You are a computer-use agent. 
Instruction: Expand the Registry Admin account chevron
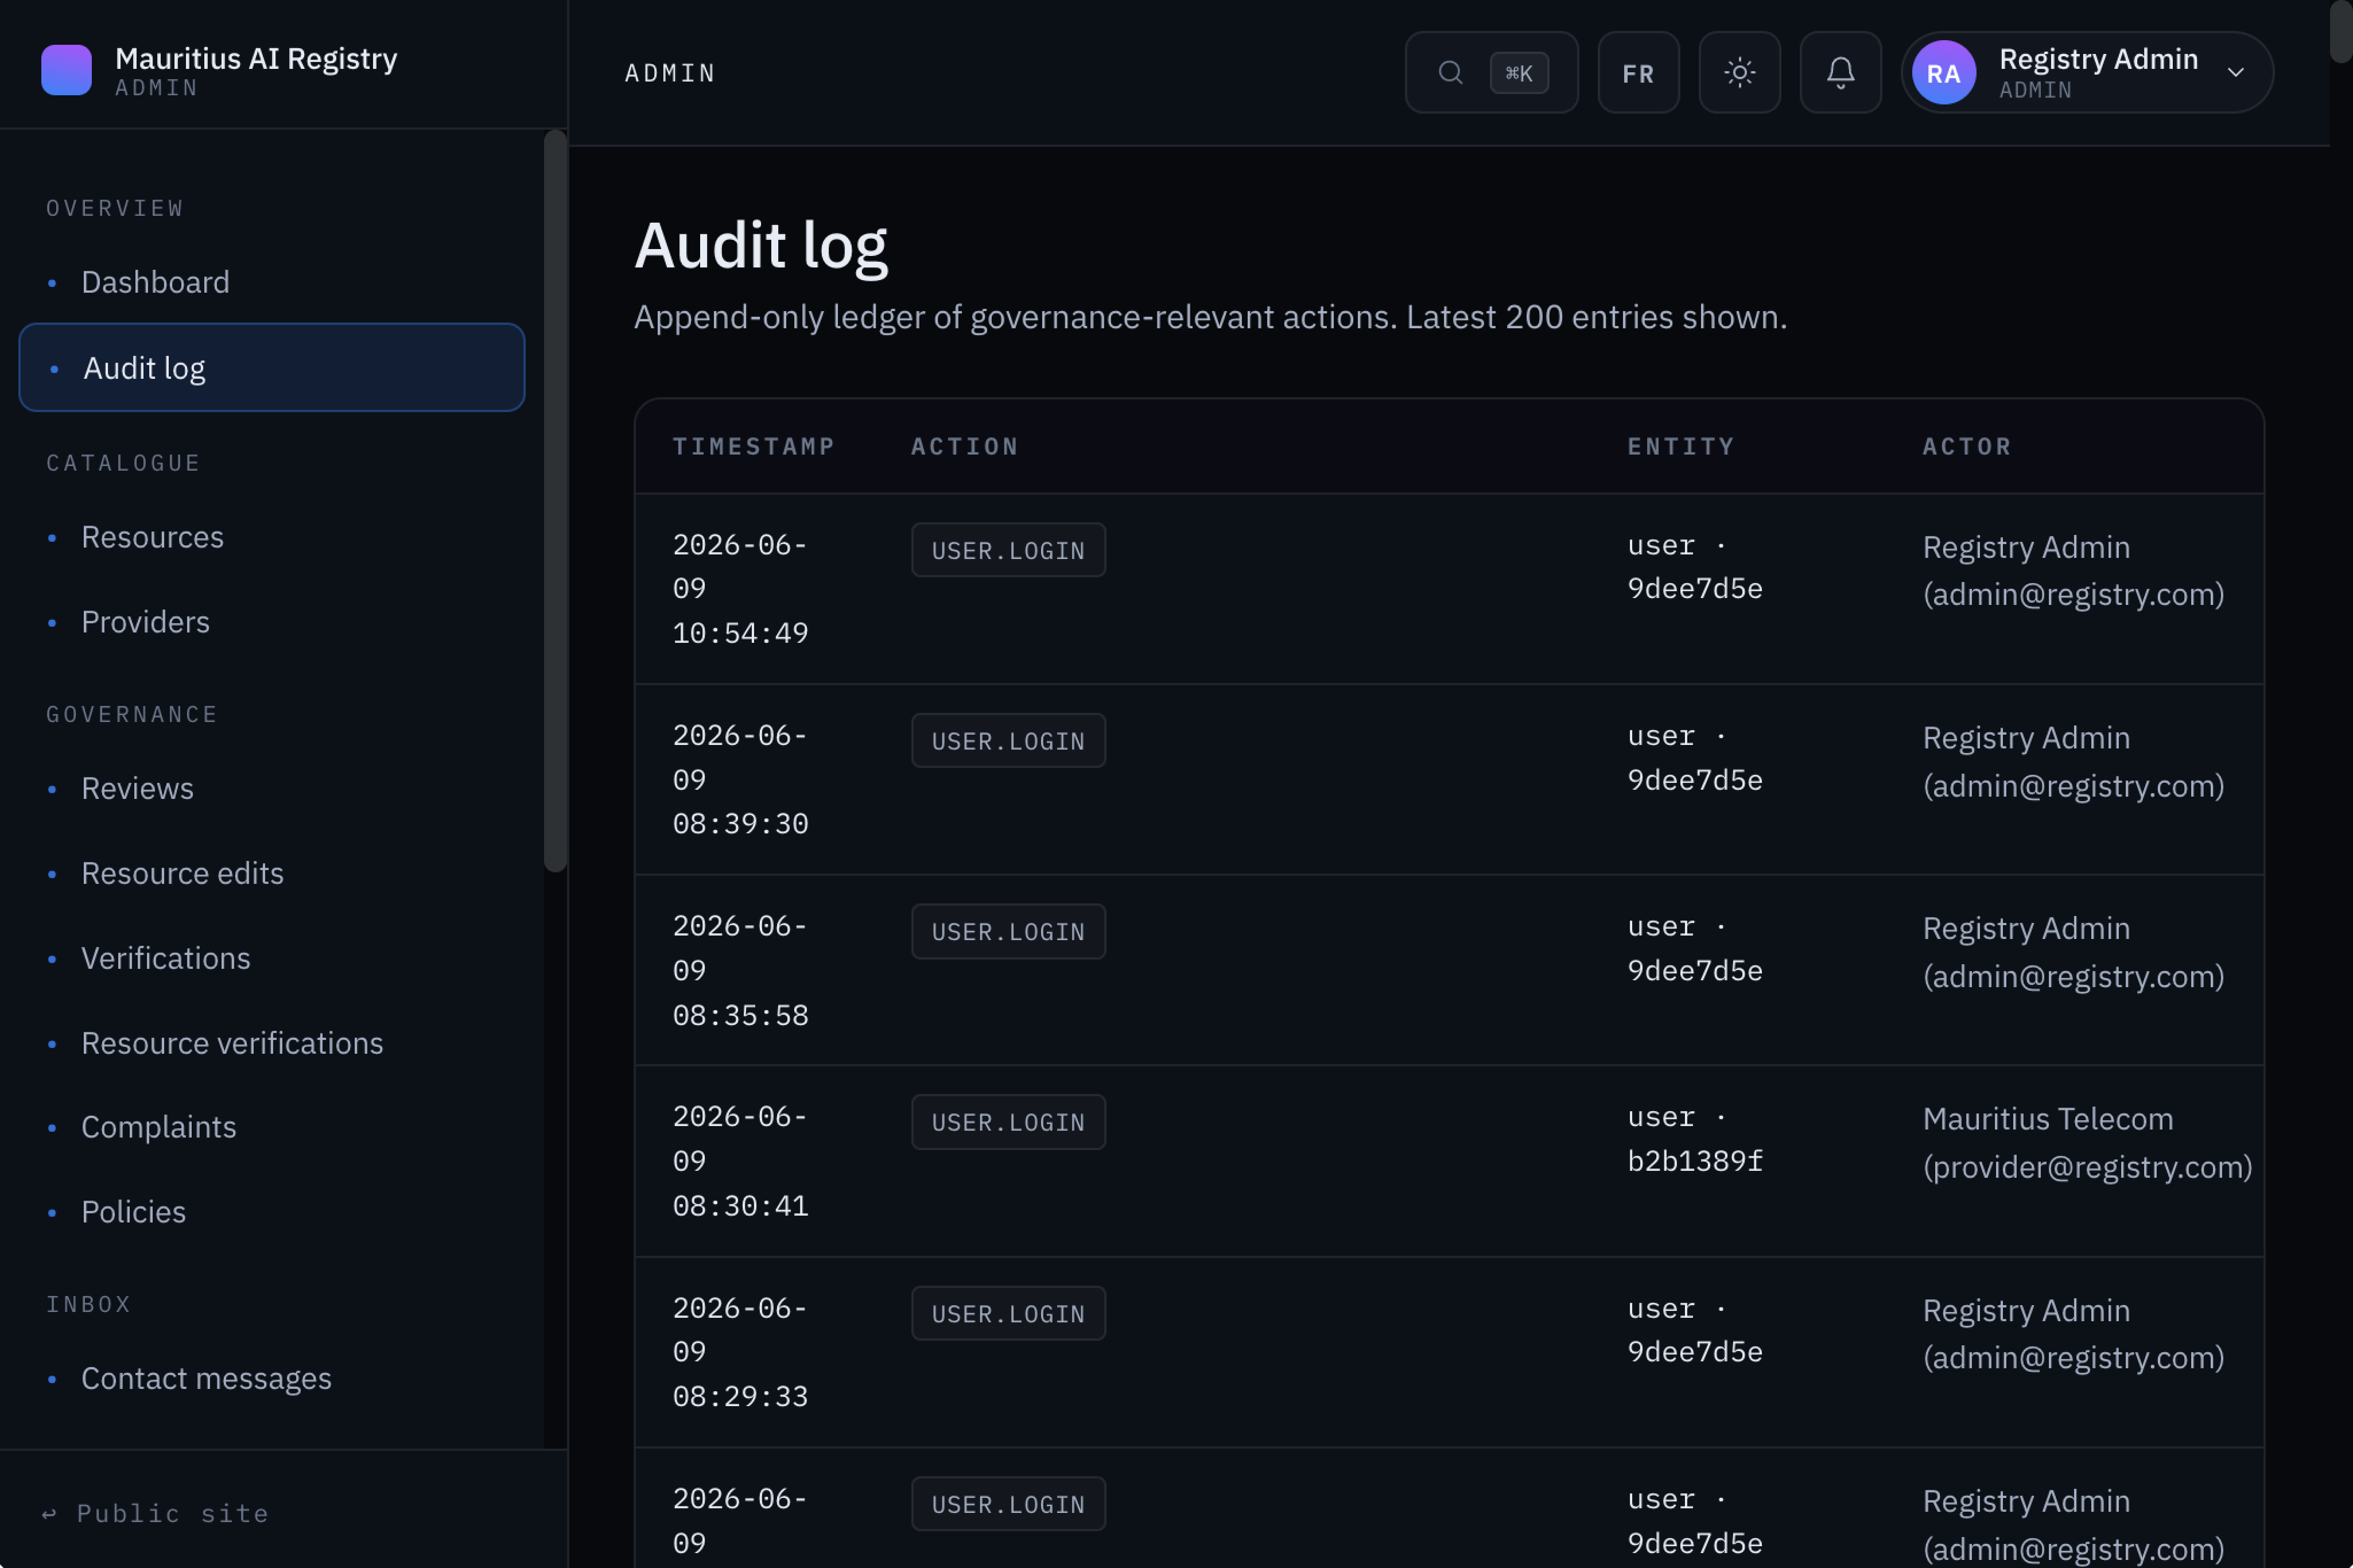tap(2235, 73)
